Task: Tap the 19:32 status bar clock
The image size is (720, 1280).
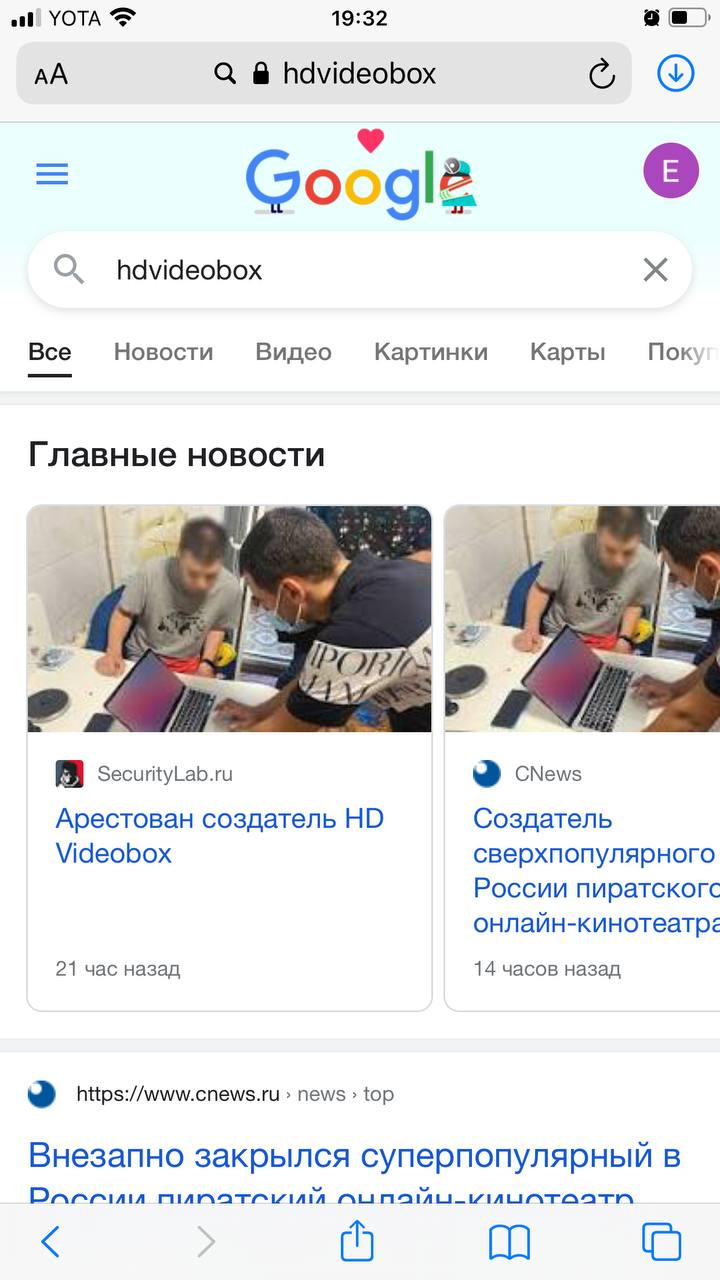Action: point(359,18)
